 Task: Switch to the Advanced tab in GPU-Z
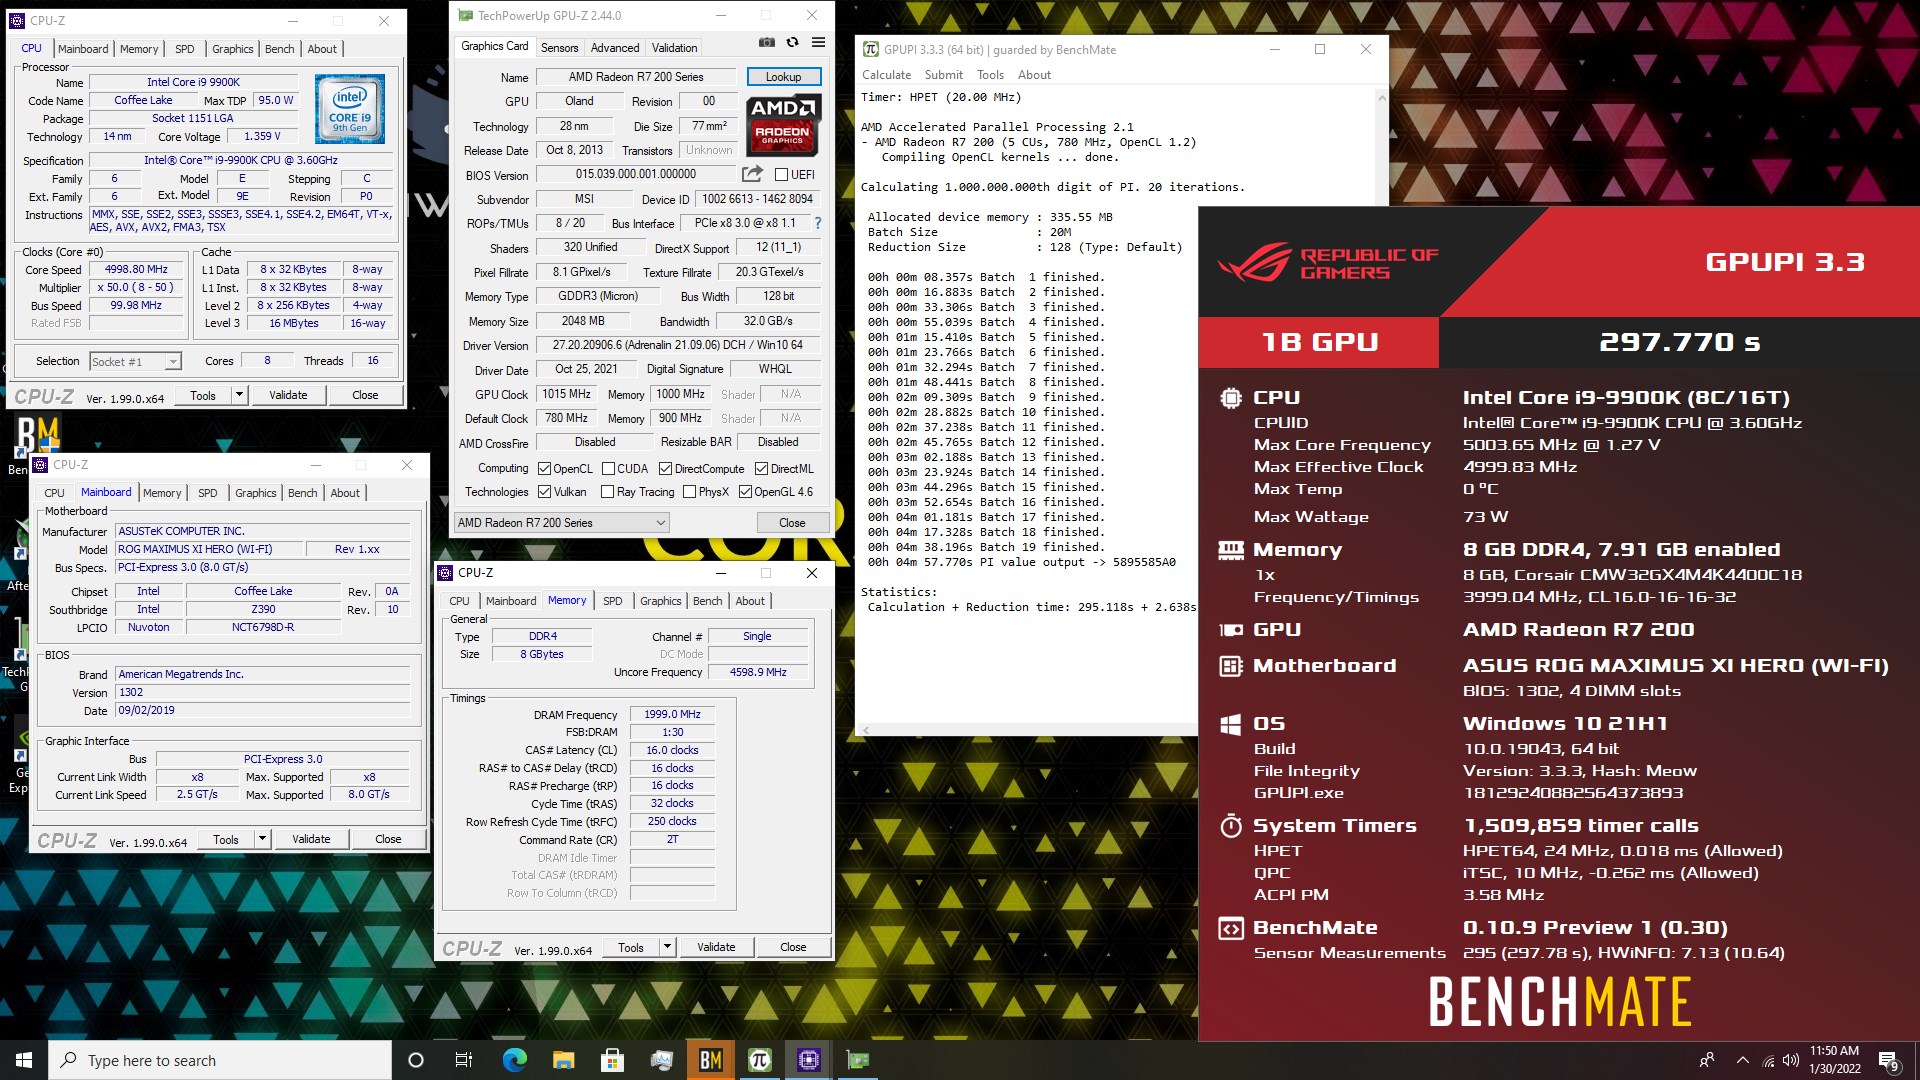click(x=614, y=47)
